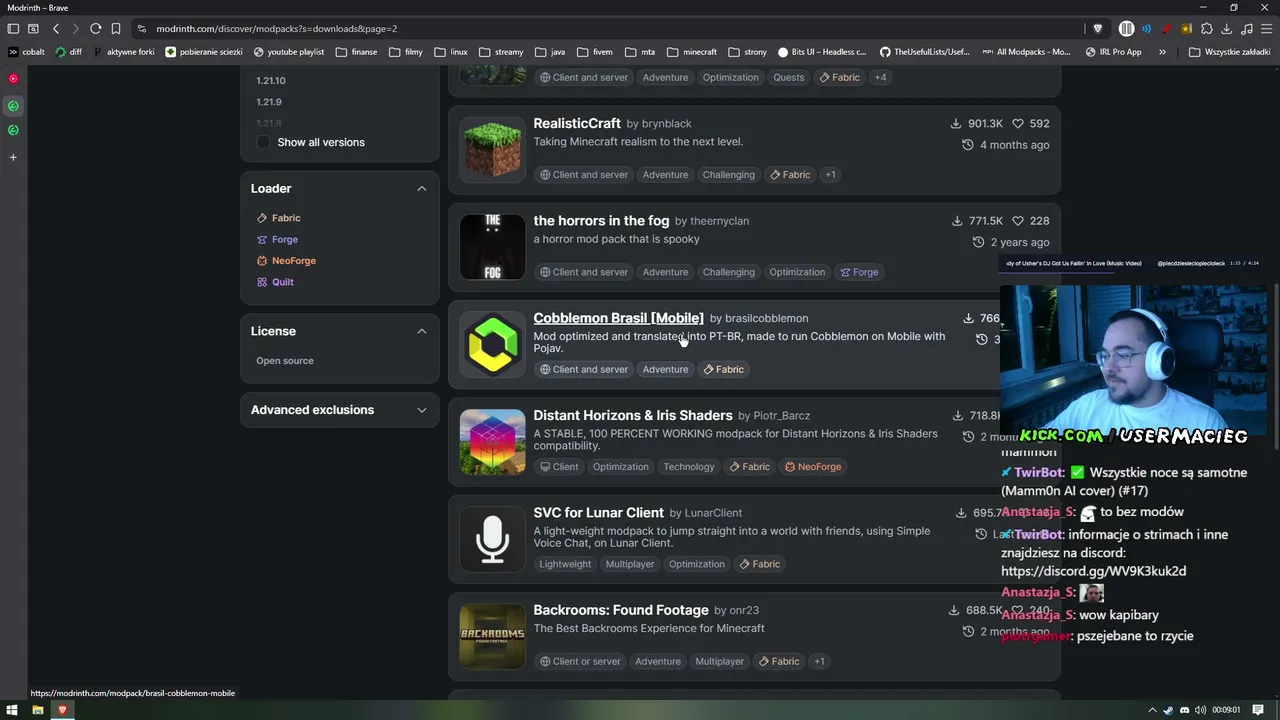The image size is (1280, 720).
Task: Open Wszystkie zakładki bookmarks folder
Action: point(1229,52)
